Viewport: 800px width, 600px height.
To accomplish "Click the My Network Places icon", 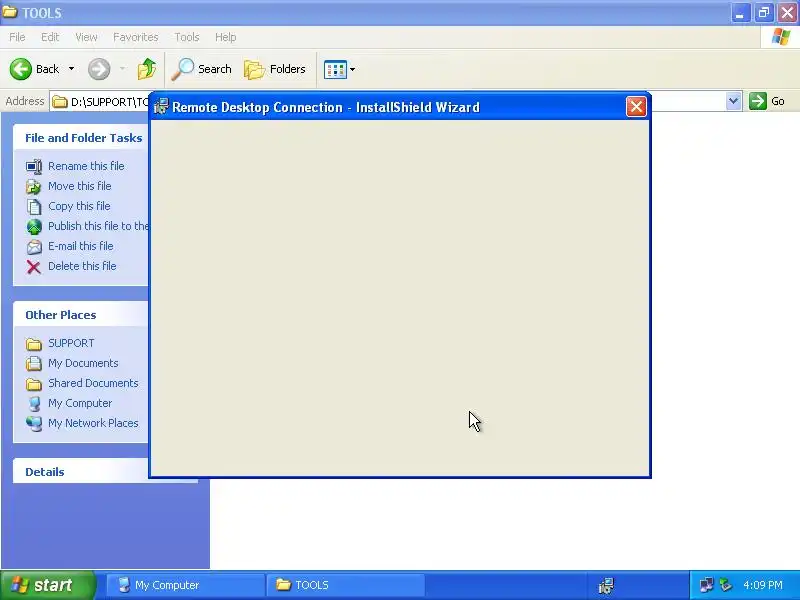I will pos(34,423).
